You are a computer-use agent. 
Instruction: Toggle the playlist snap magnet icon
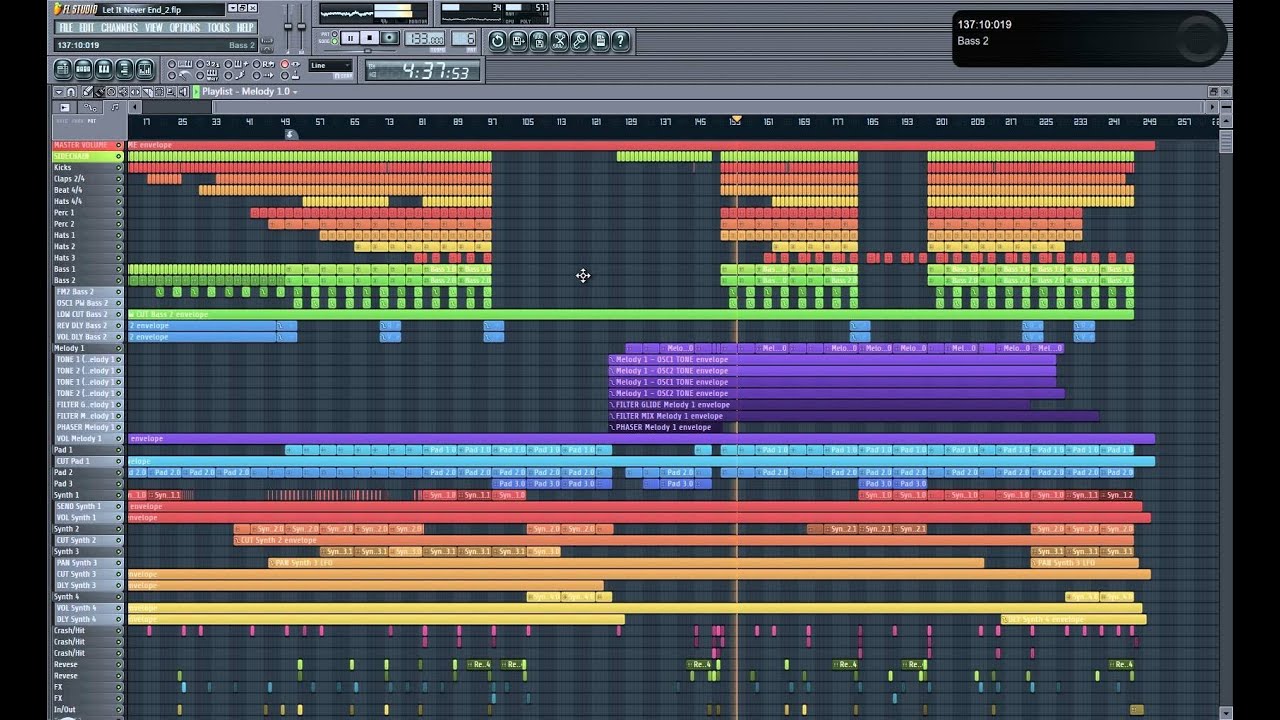[71, 92]
